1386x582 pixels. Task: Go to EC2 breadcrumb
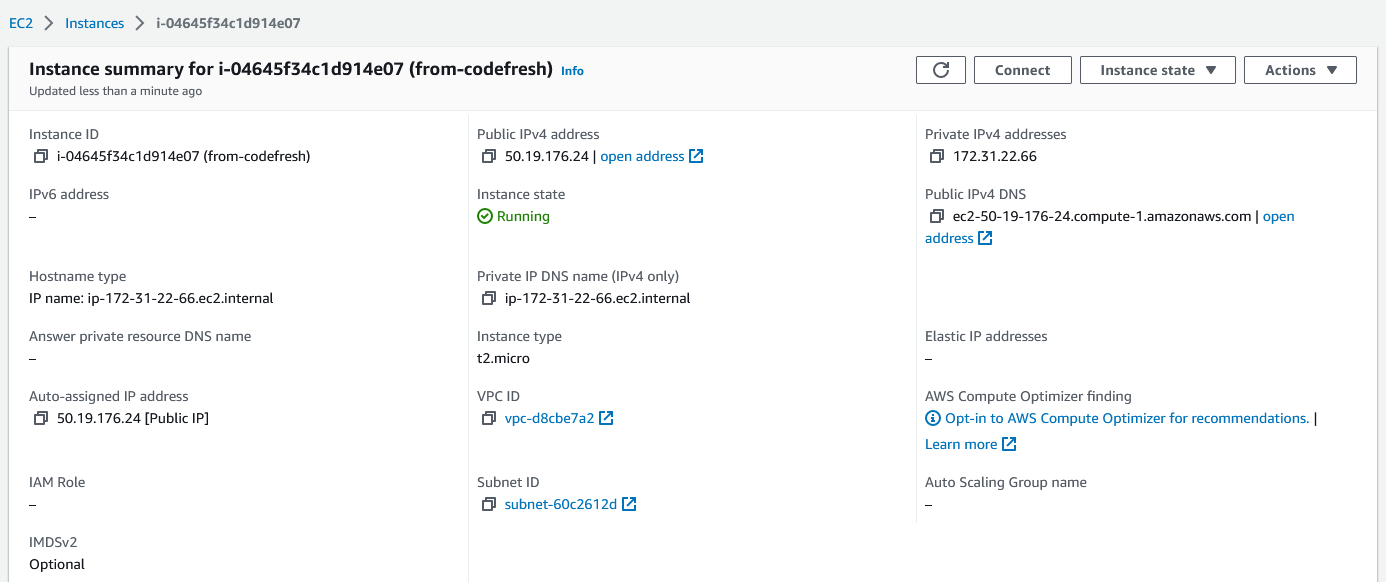click(x=21, y=23)
